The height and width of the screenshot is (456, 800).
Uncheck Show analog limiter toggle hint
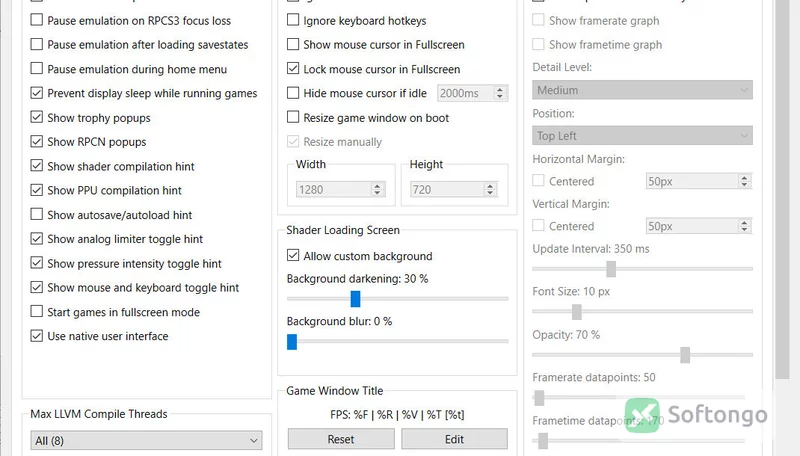click(36, 239)
